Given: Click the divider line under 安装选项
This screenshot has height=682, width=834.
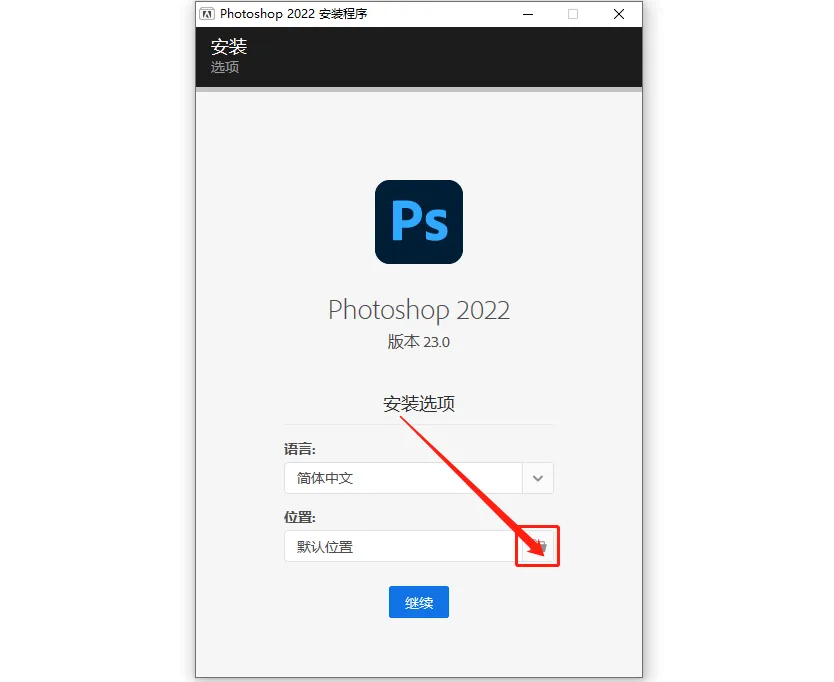Looking at the screenshot, I should [x=419, y=425].
